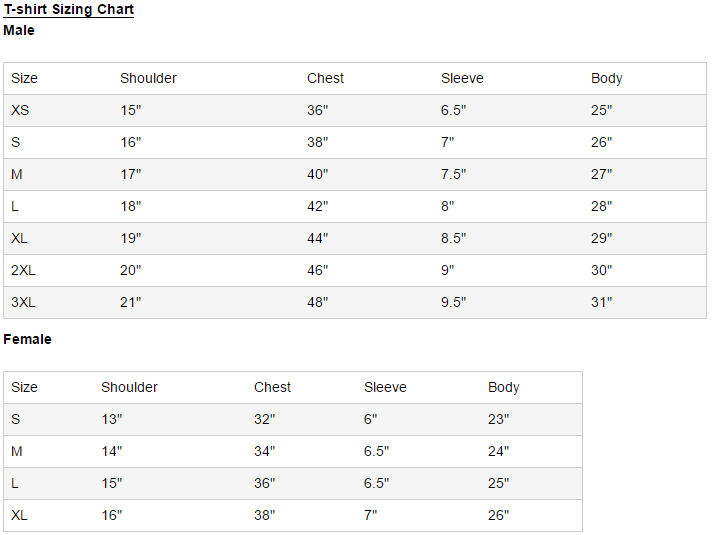This screenshot has height=535, width=712.
Task: Click the Male table Sleeve header
Action: click(462, 78)
